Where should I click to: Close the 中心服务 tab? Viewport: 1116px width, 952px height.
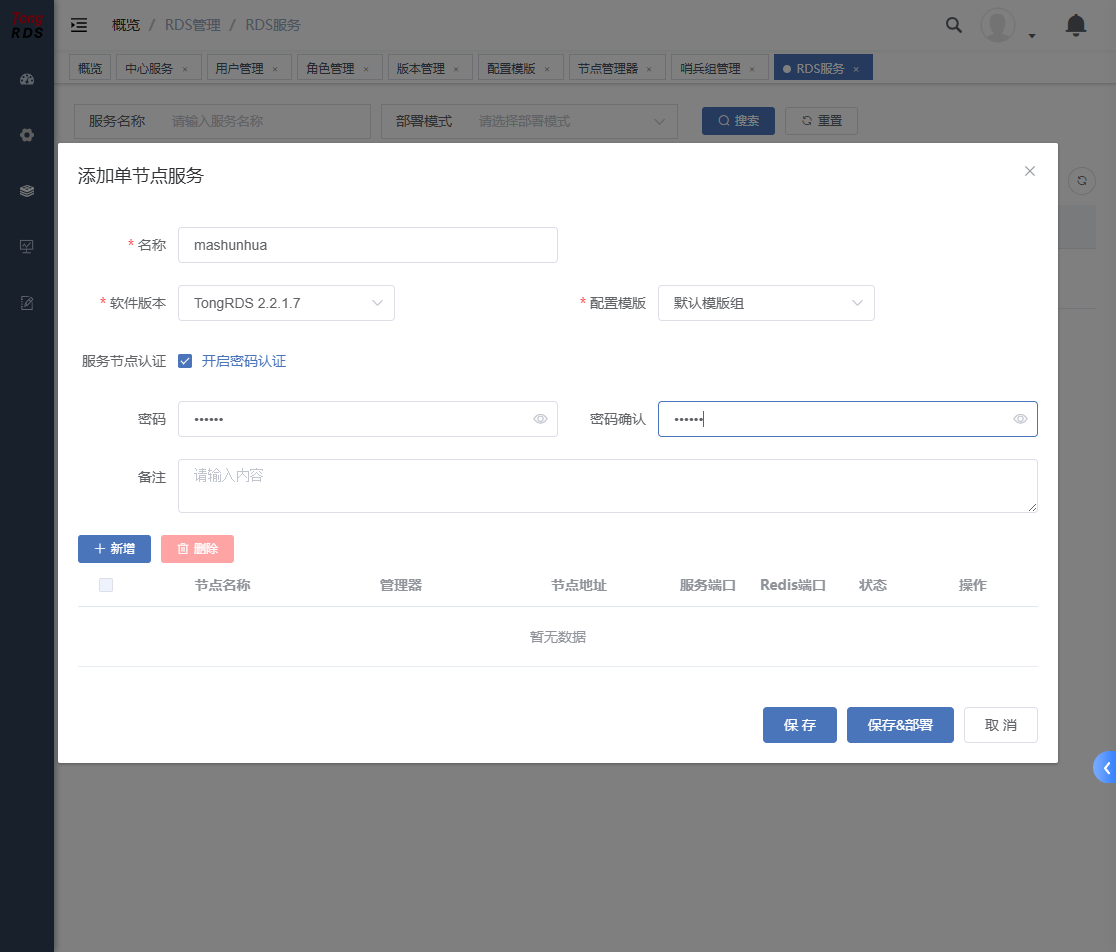tap(185, 69)
